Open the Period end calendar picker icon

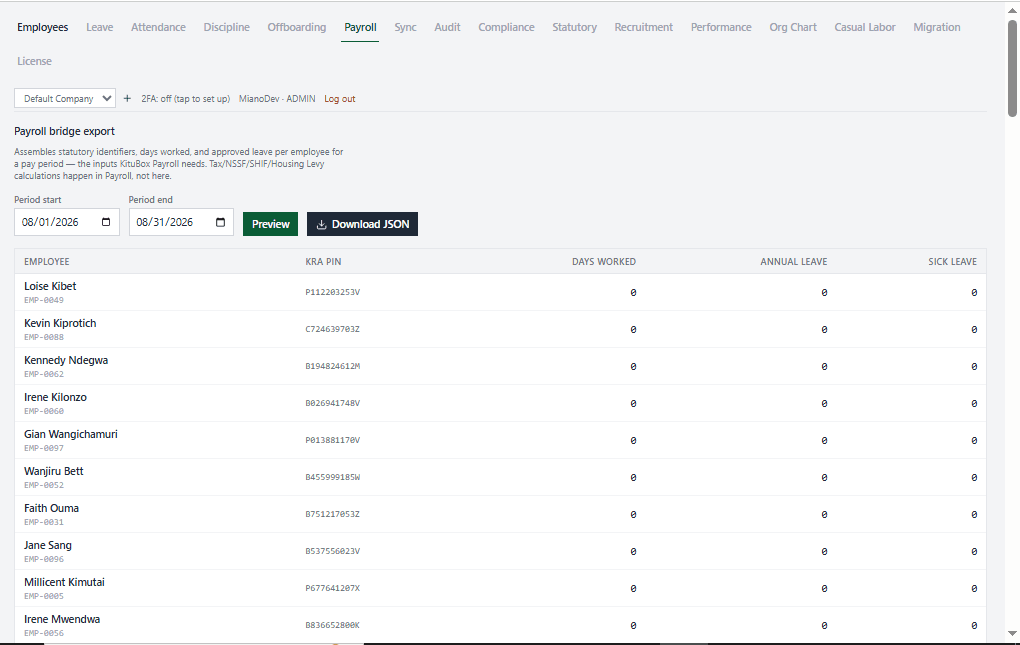(221, 222)
